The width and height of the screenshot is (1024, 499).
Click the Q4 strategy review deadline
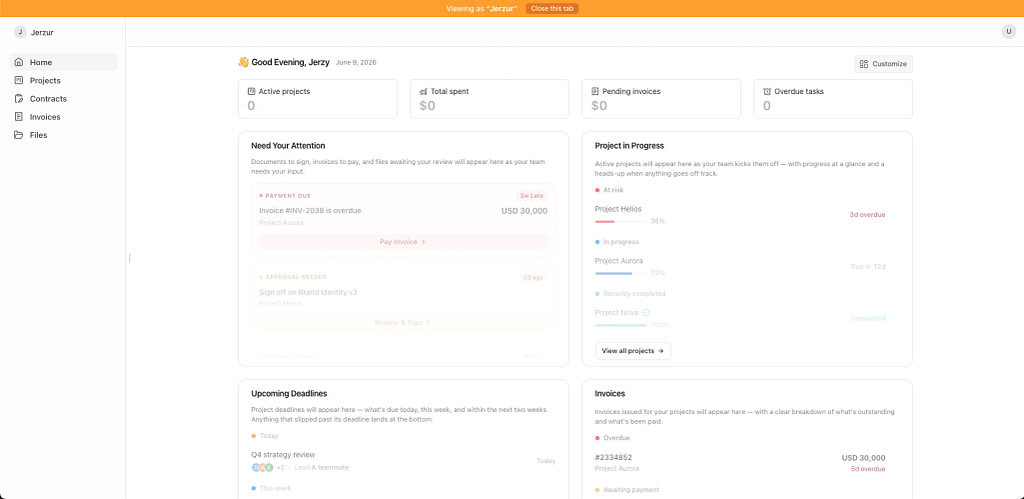point(283,455)
